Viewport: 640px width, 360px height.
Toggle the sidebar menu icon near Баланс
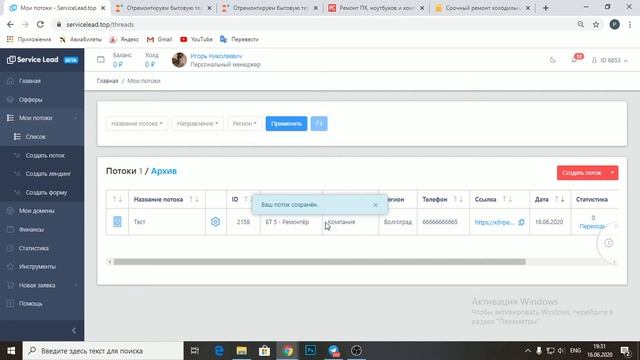101,60
